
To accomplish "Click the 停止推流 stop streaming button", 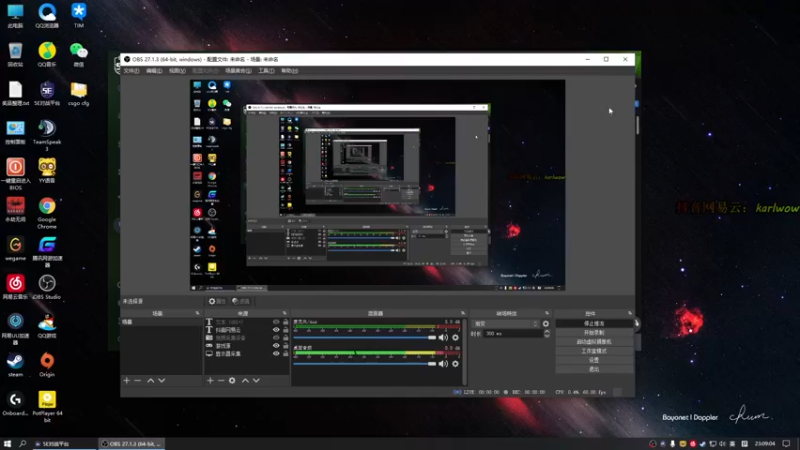I will (594, 323).
